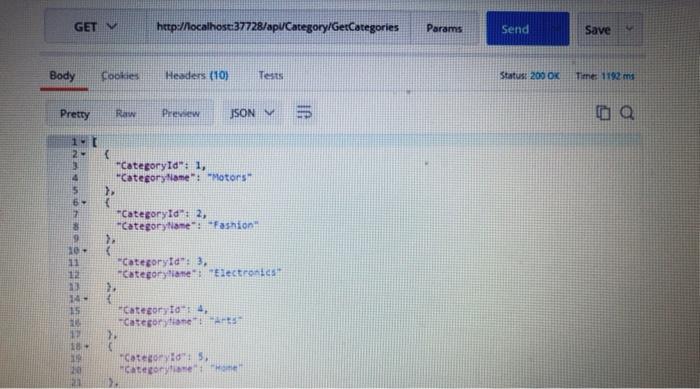Click the "Home" value
This screenshot has width=700, height=389.
[x=226, y=368]
